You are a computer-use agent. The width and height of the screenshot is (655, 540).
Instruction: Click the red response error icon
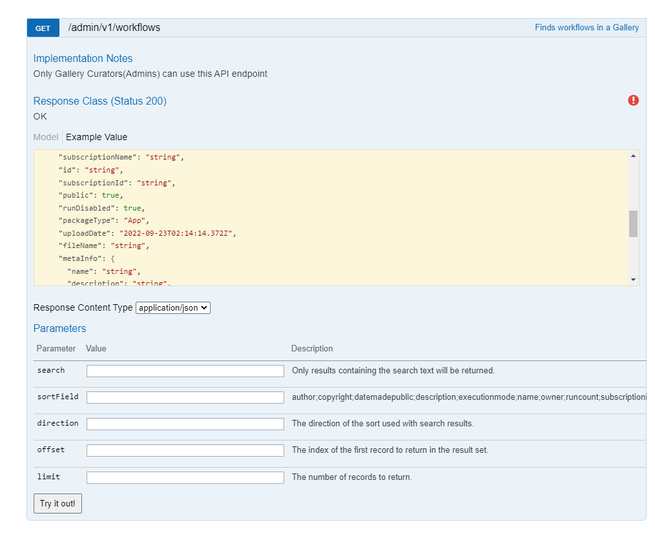pyautogui.click(x=633, y=100)
